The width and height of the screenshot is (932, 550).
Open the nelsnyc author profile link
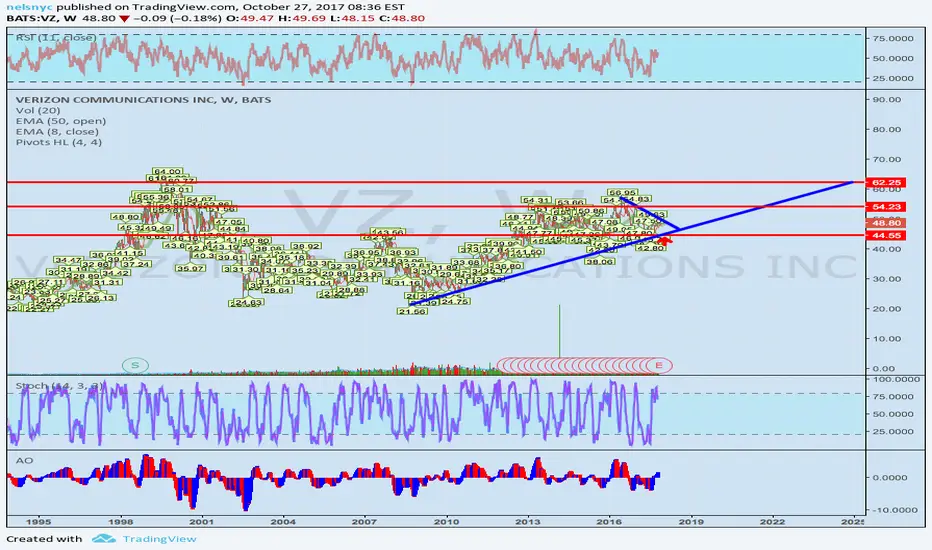coord(29,7)
